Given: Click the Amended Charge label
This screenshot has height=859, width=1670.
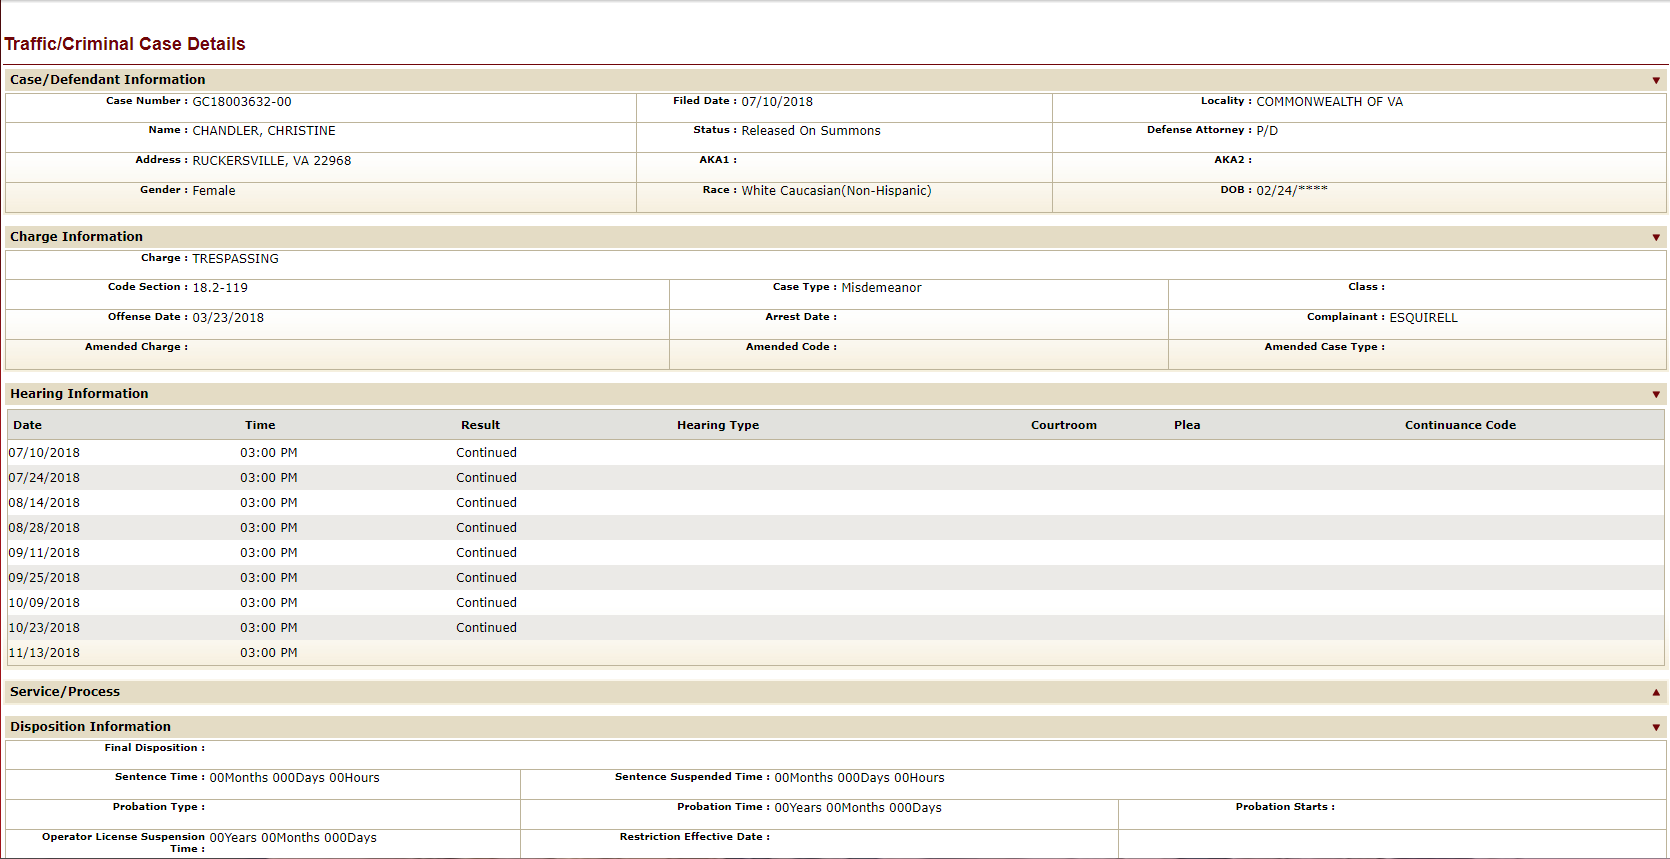Looking at the screenshot, I should tap(136, 347).
